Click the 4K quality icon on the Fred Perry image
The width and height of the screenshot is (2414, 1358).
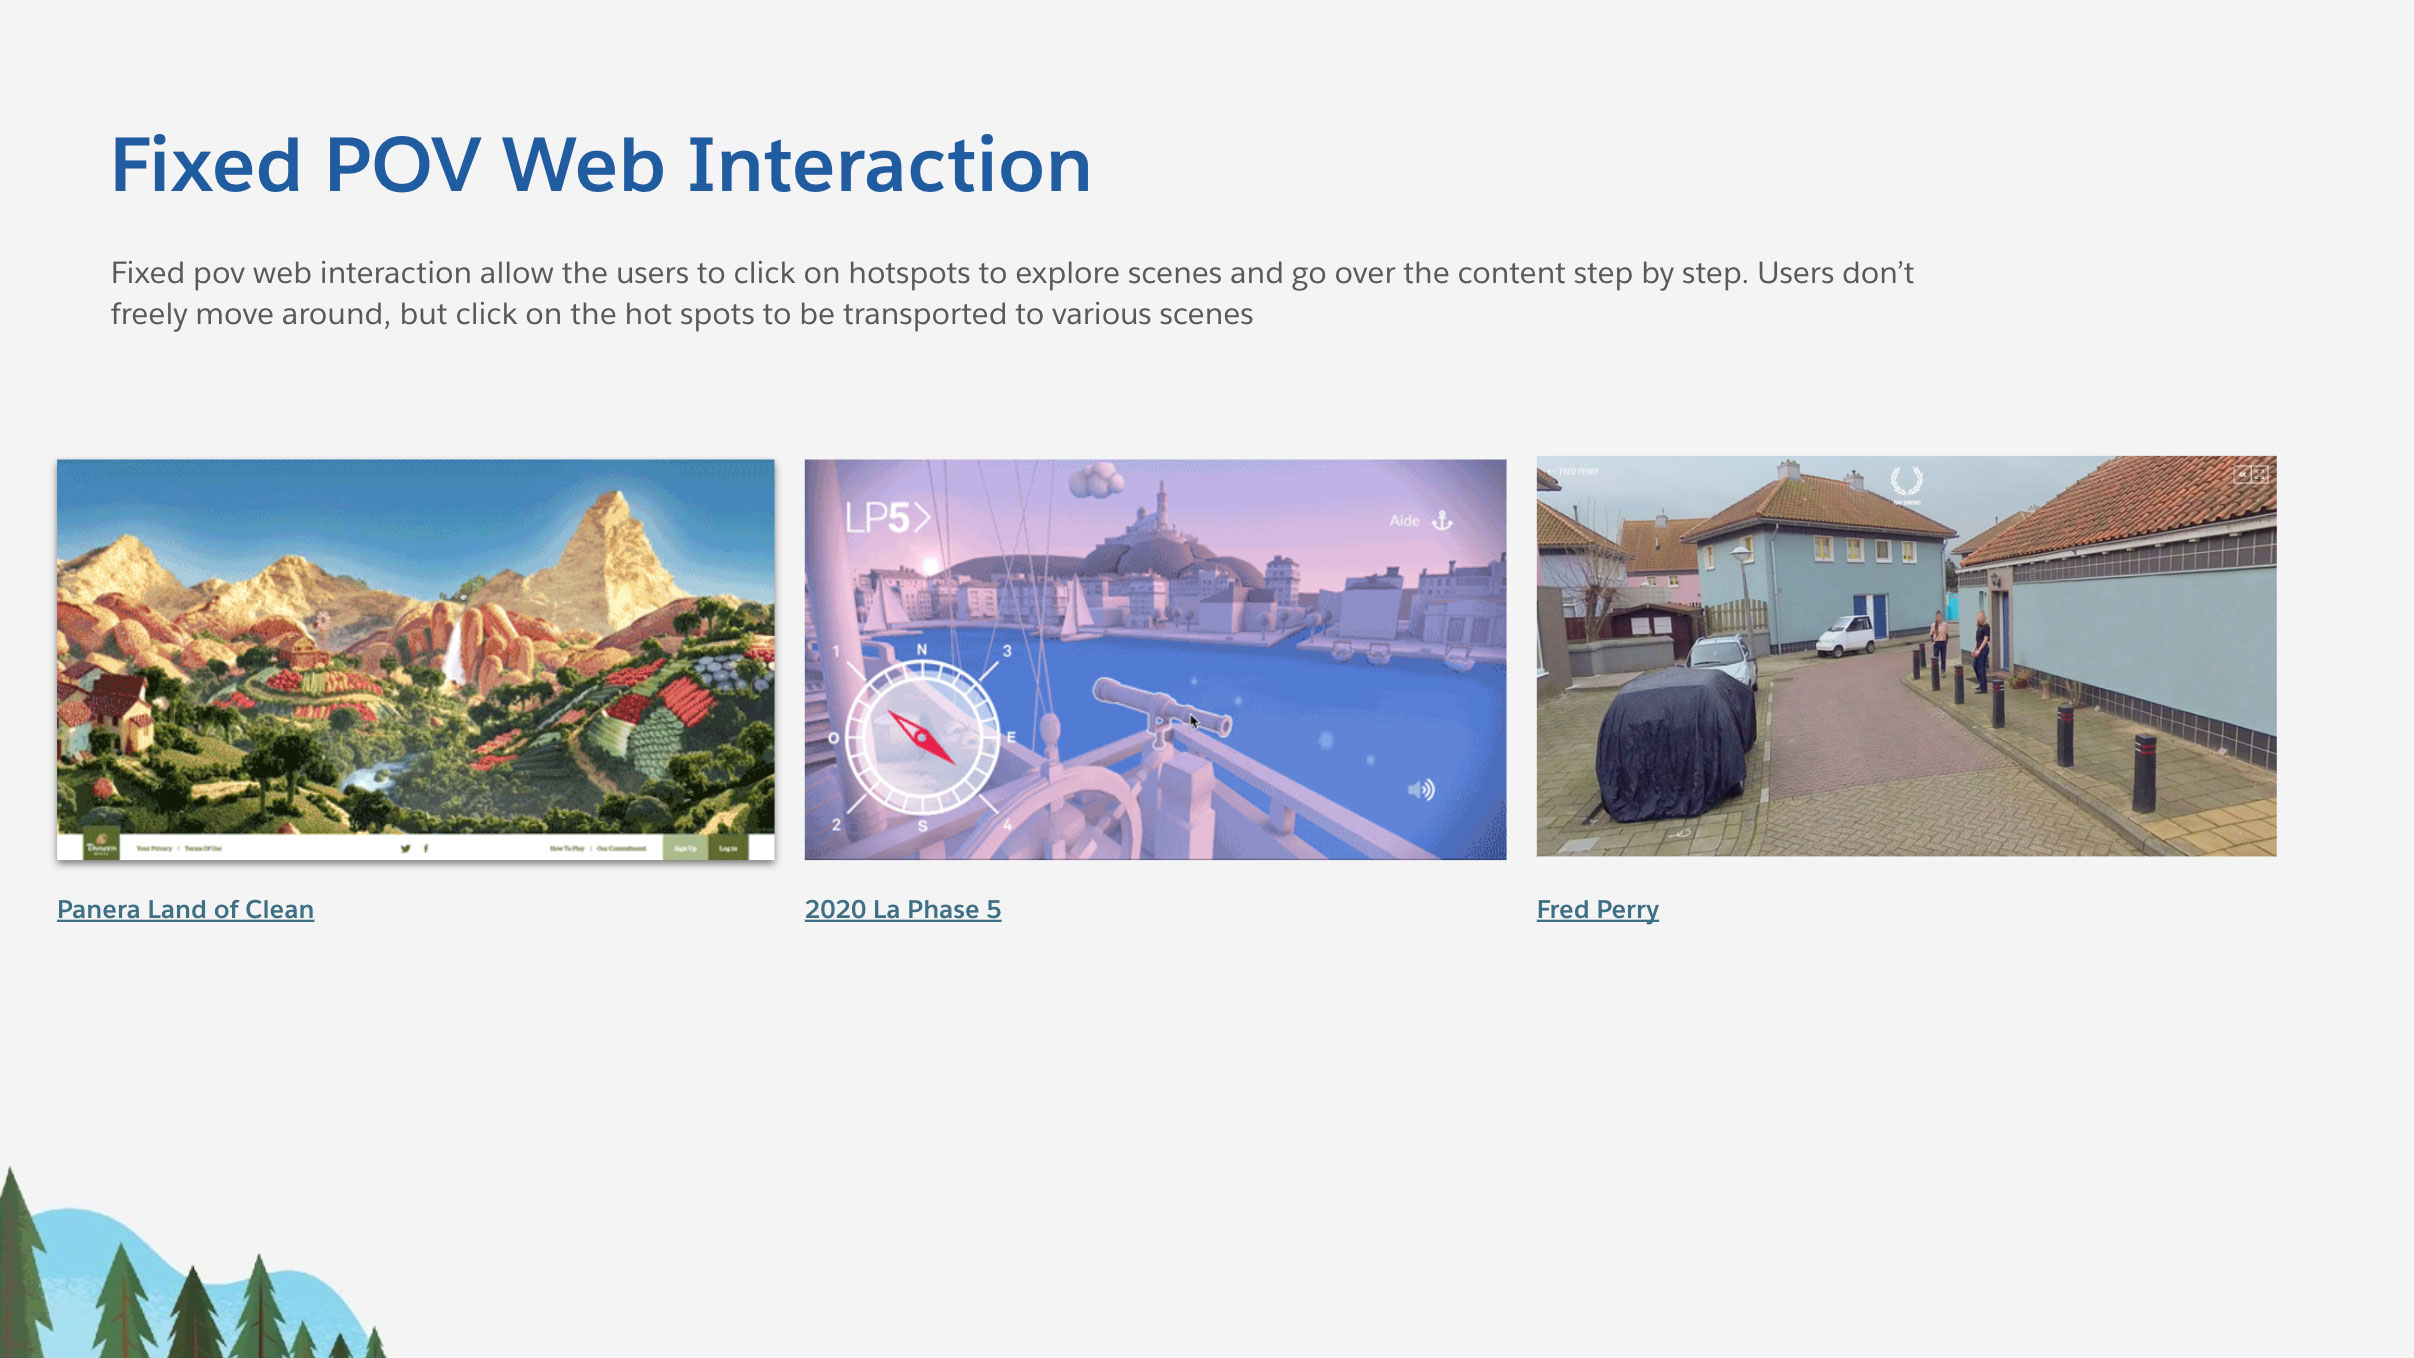pyautogui.click(x=2242, y=475)
